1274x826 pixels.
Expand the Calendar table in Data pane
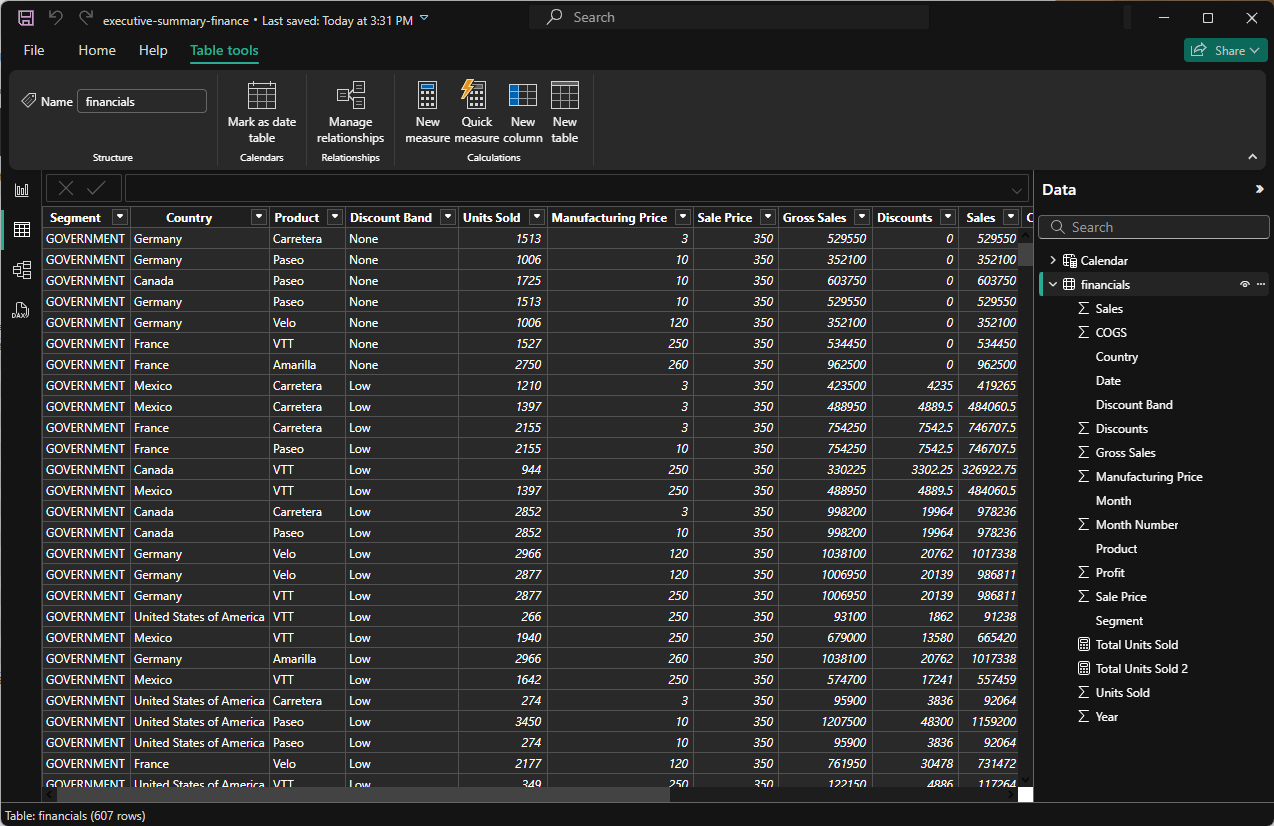1052,261
